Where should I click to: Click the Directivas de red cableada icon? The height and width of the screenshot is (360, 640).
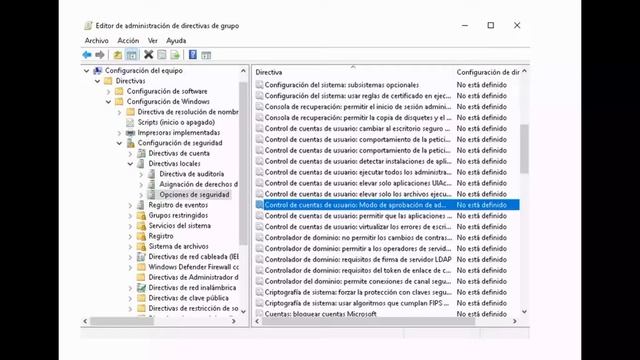(141, 257)
